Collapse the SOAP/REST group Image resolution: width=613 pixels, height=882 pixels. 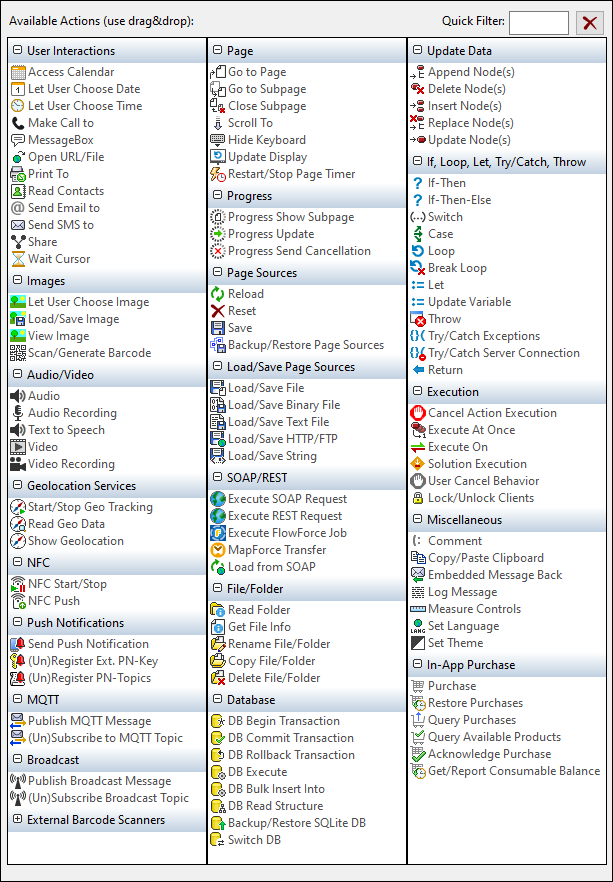[217, 478]
